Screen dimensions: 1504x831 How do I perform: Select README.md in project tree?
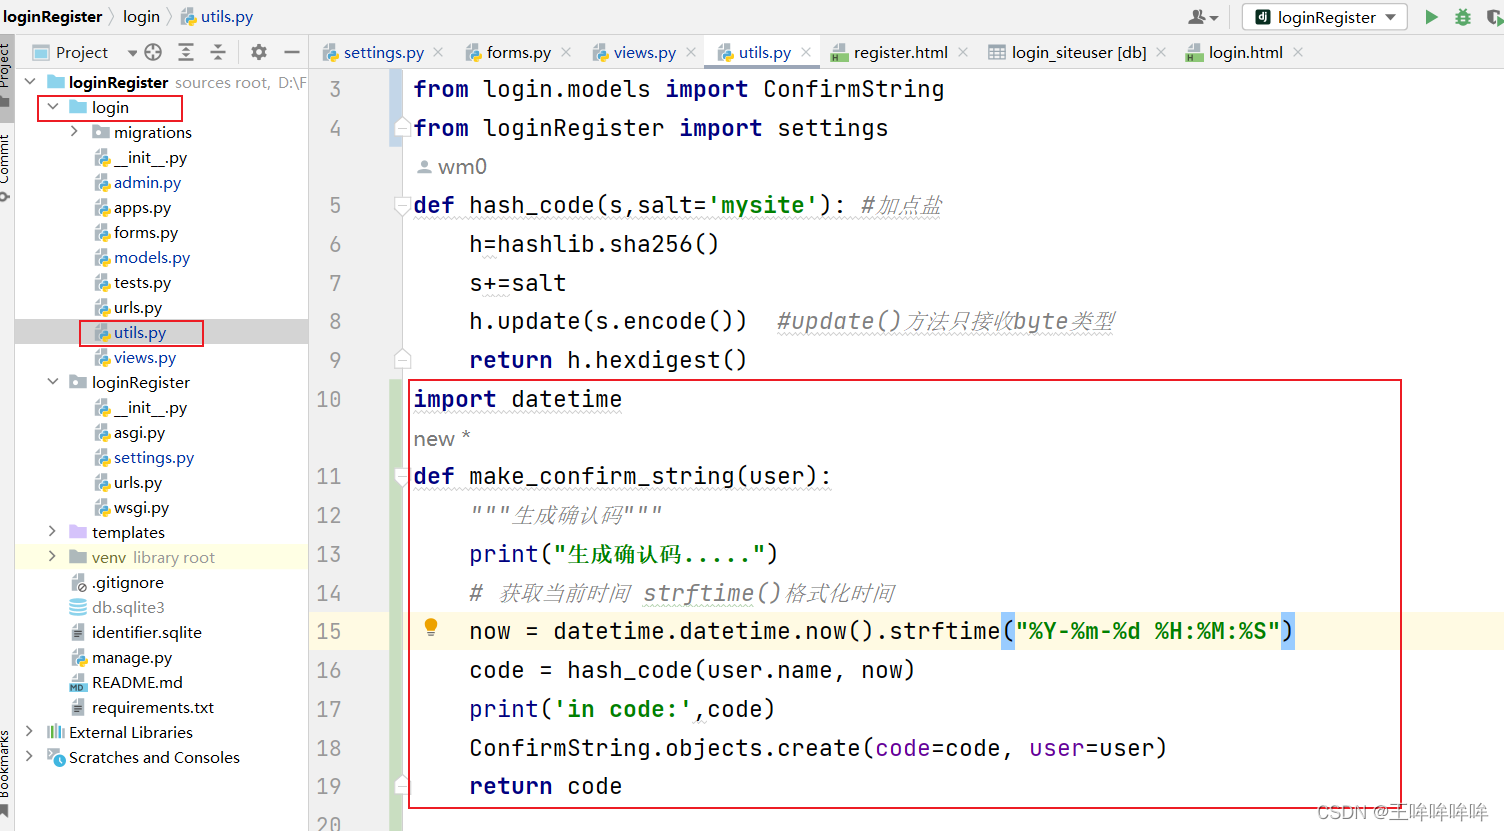tap(137, 682)
